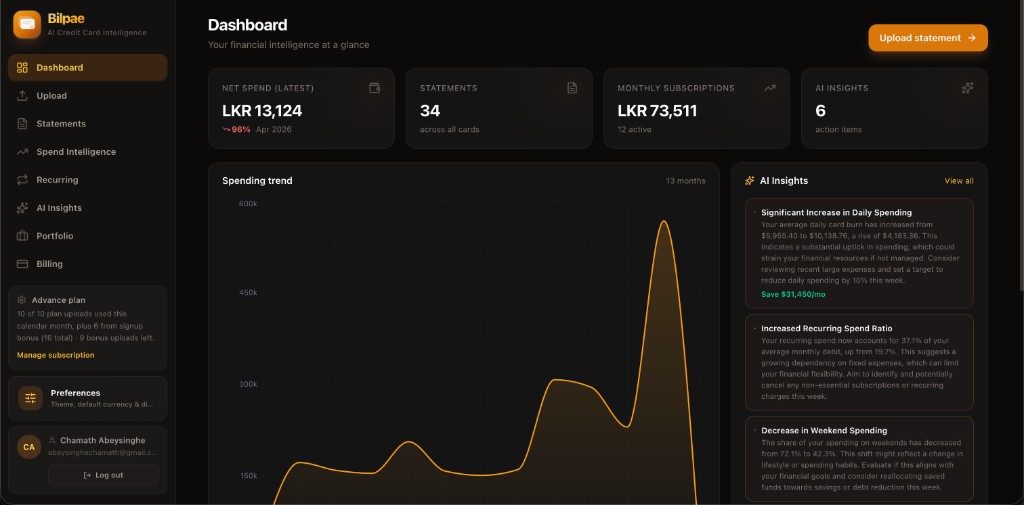The image size is (1024, 505).
Task: Go to the Billing page
Action: coord(88,265)
